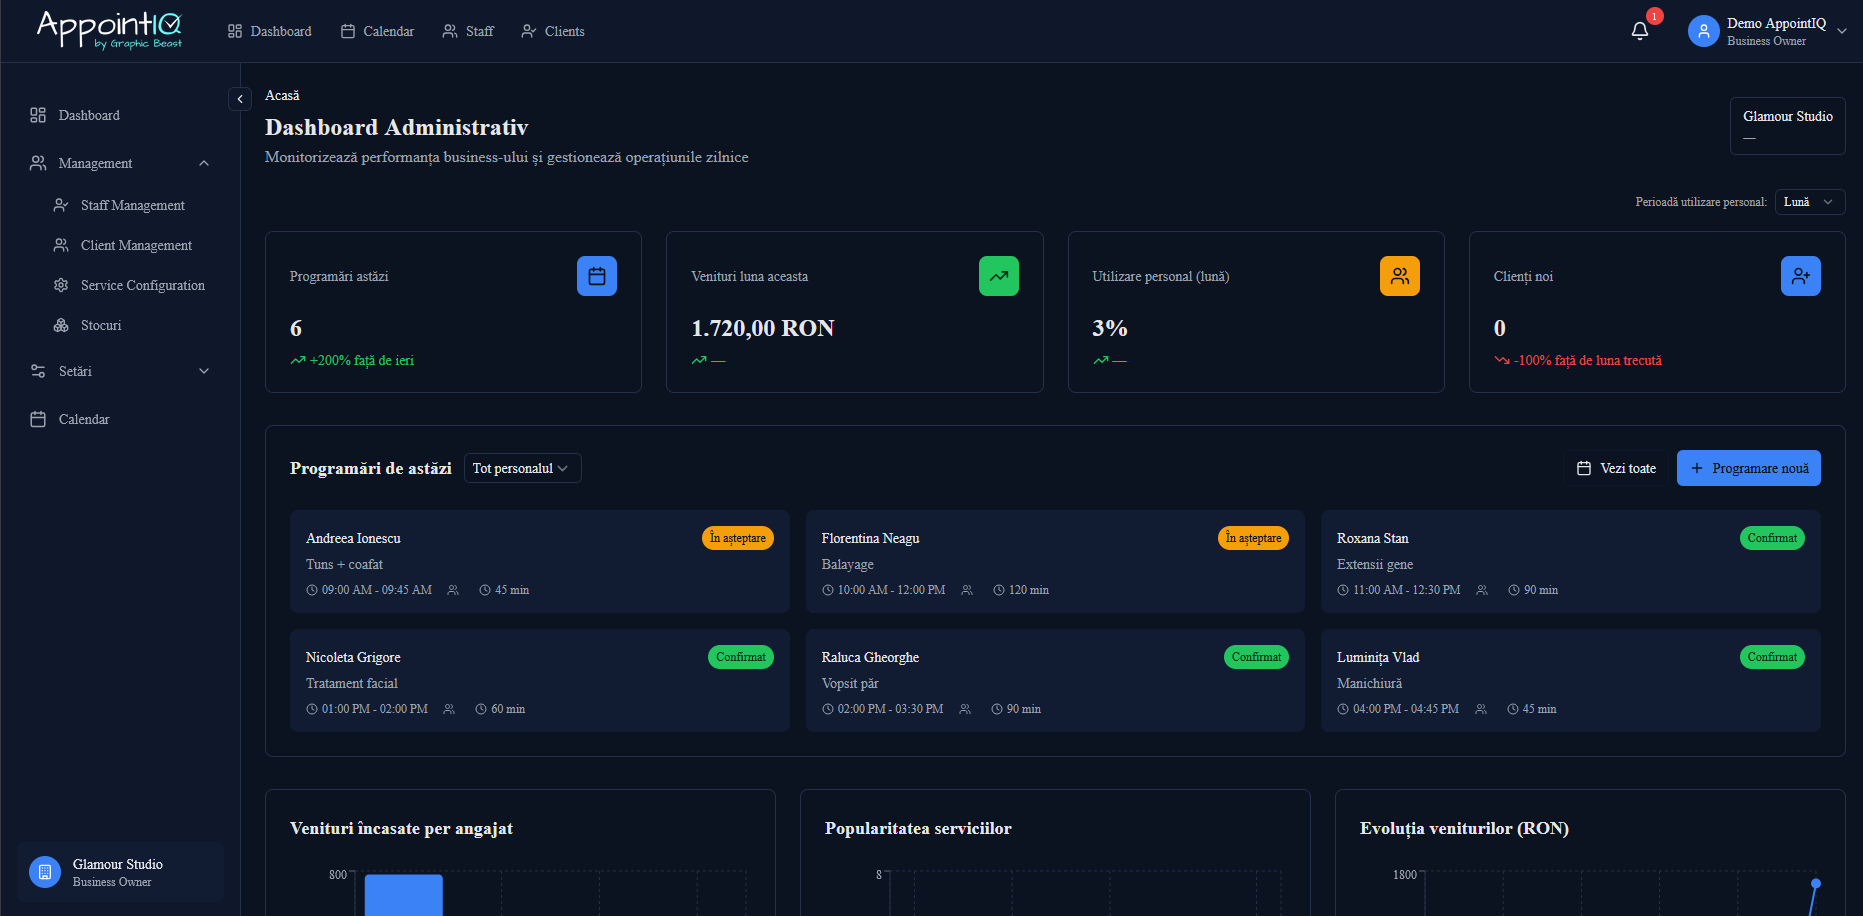Click Acasă breadcrumb link
Image resolution: width=1863 pixels, height=916 pixels.
coord(282,95)
